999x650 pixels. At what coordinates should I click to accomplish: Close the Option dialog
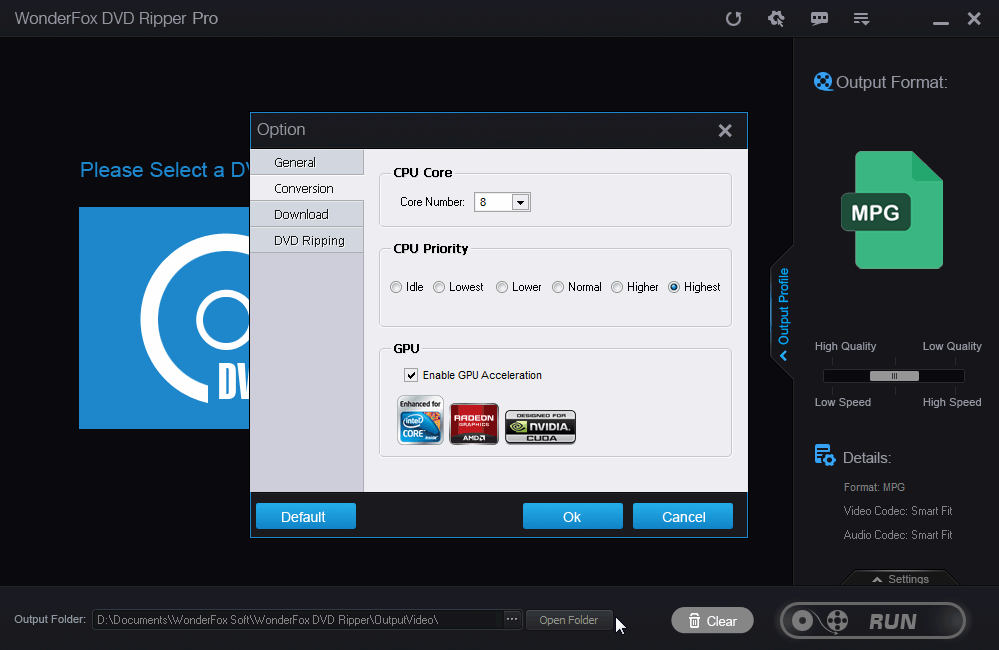click(x=725, y=131)
